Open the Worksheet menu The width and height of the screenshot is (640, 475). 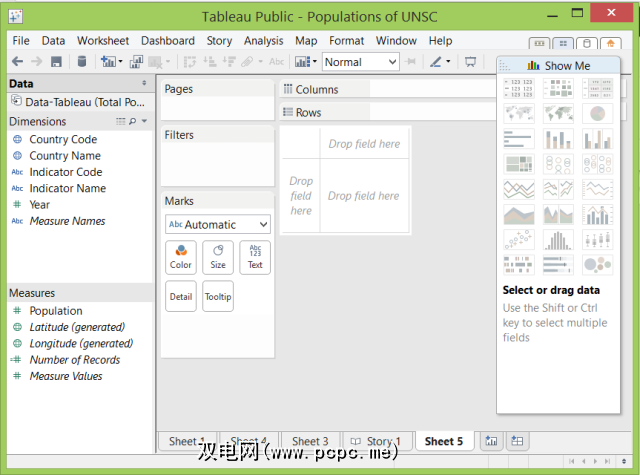(103, 41)
